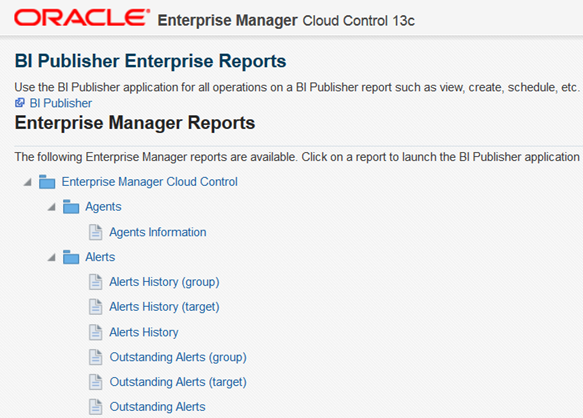Click the Alerts History (group) document icon
This screenshot has width=583, height=418.
click(96, 282)
